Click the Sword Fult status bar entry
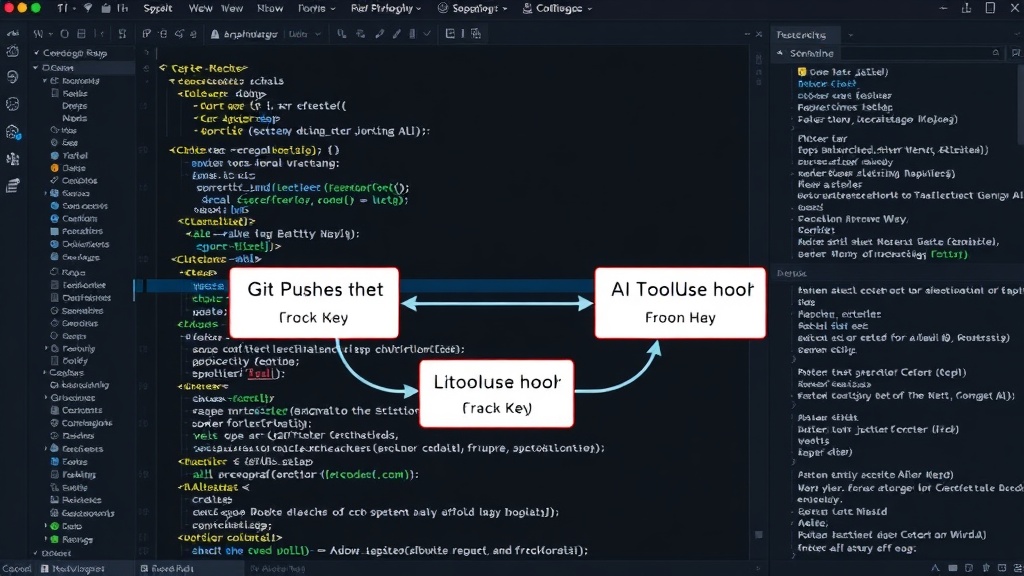1024x576 pixels. click(167, 569)
